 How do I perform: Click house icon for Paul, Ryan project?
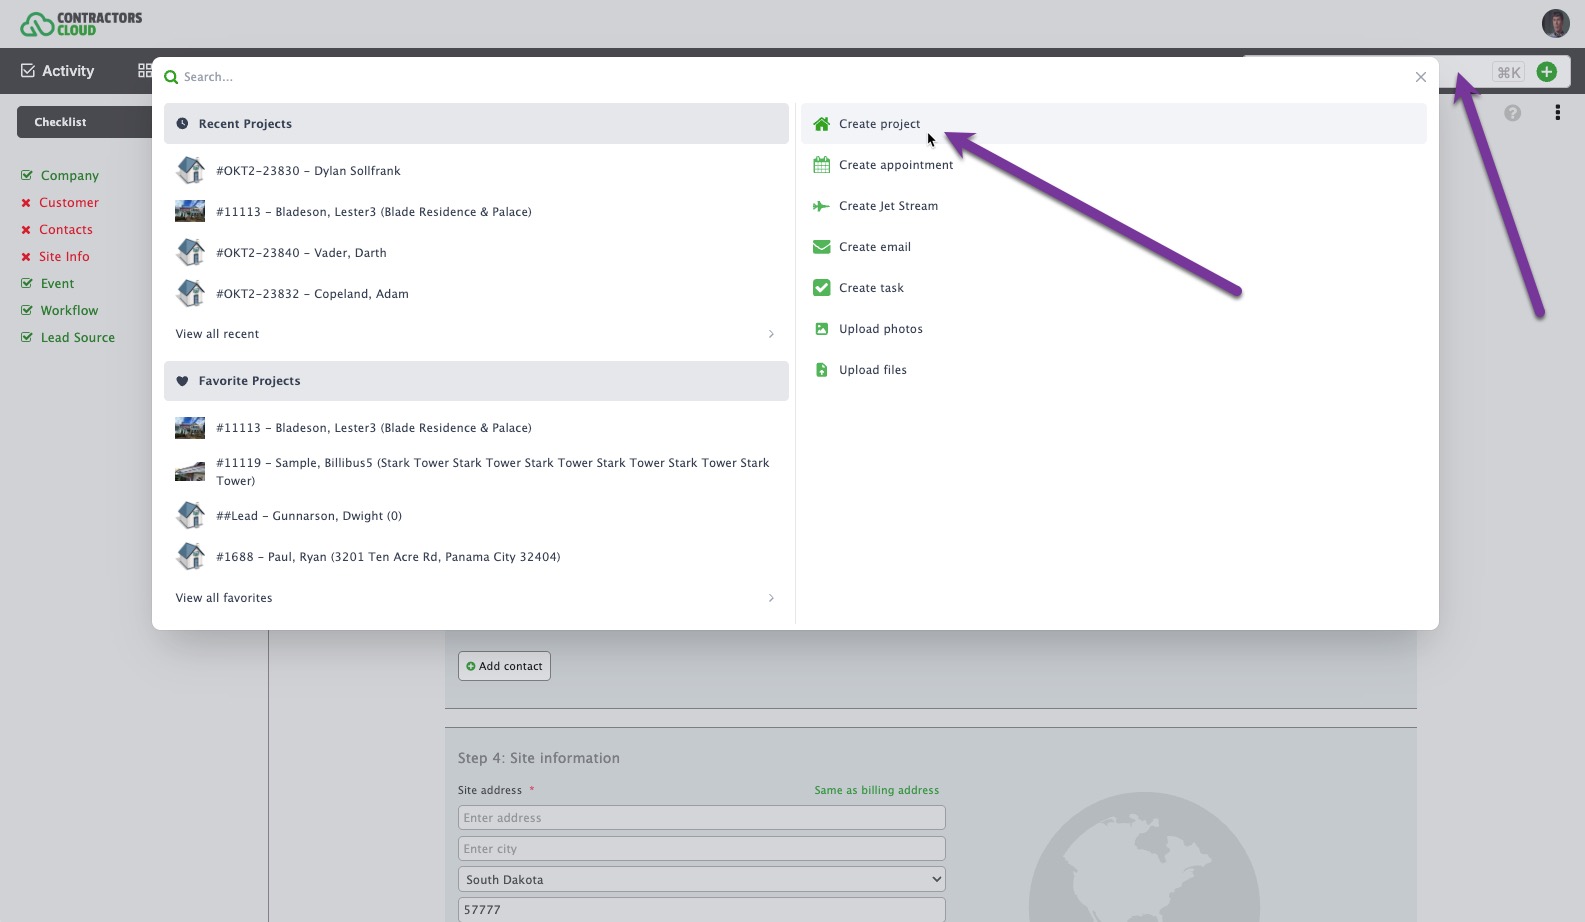pyautogui.click(x=190, y=556)
